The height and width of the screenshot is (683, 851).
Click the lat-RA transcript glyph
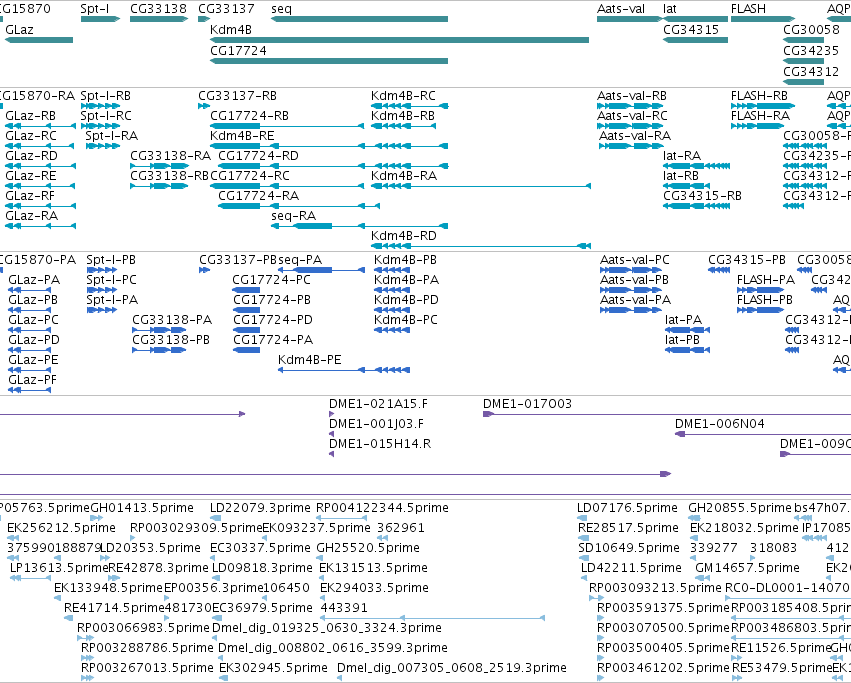(696, 166)
